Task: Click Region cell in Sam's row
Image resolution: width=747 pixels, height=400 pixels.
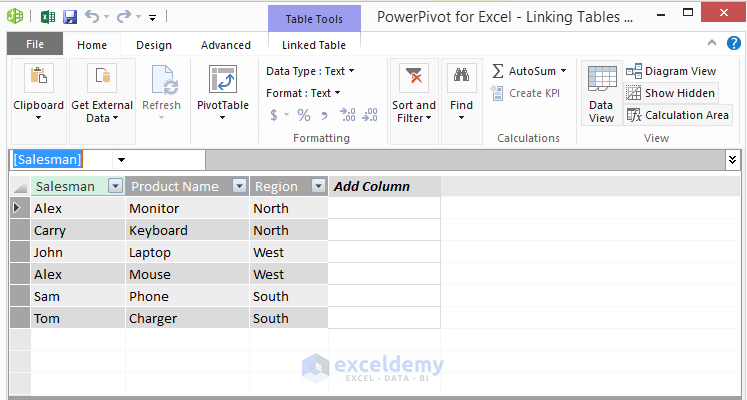Action: [x=289, y=296]
